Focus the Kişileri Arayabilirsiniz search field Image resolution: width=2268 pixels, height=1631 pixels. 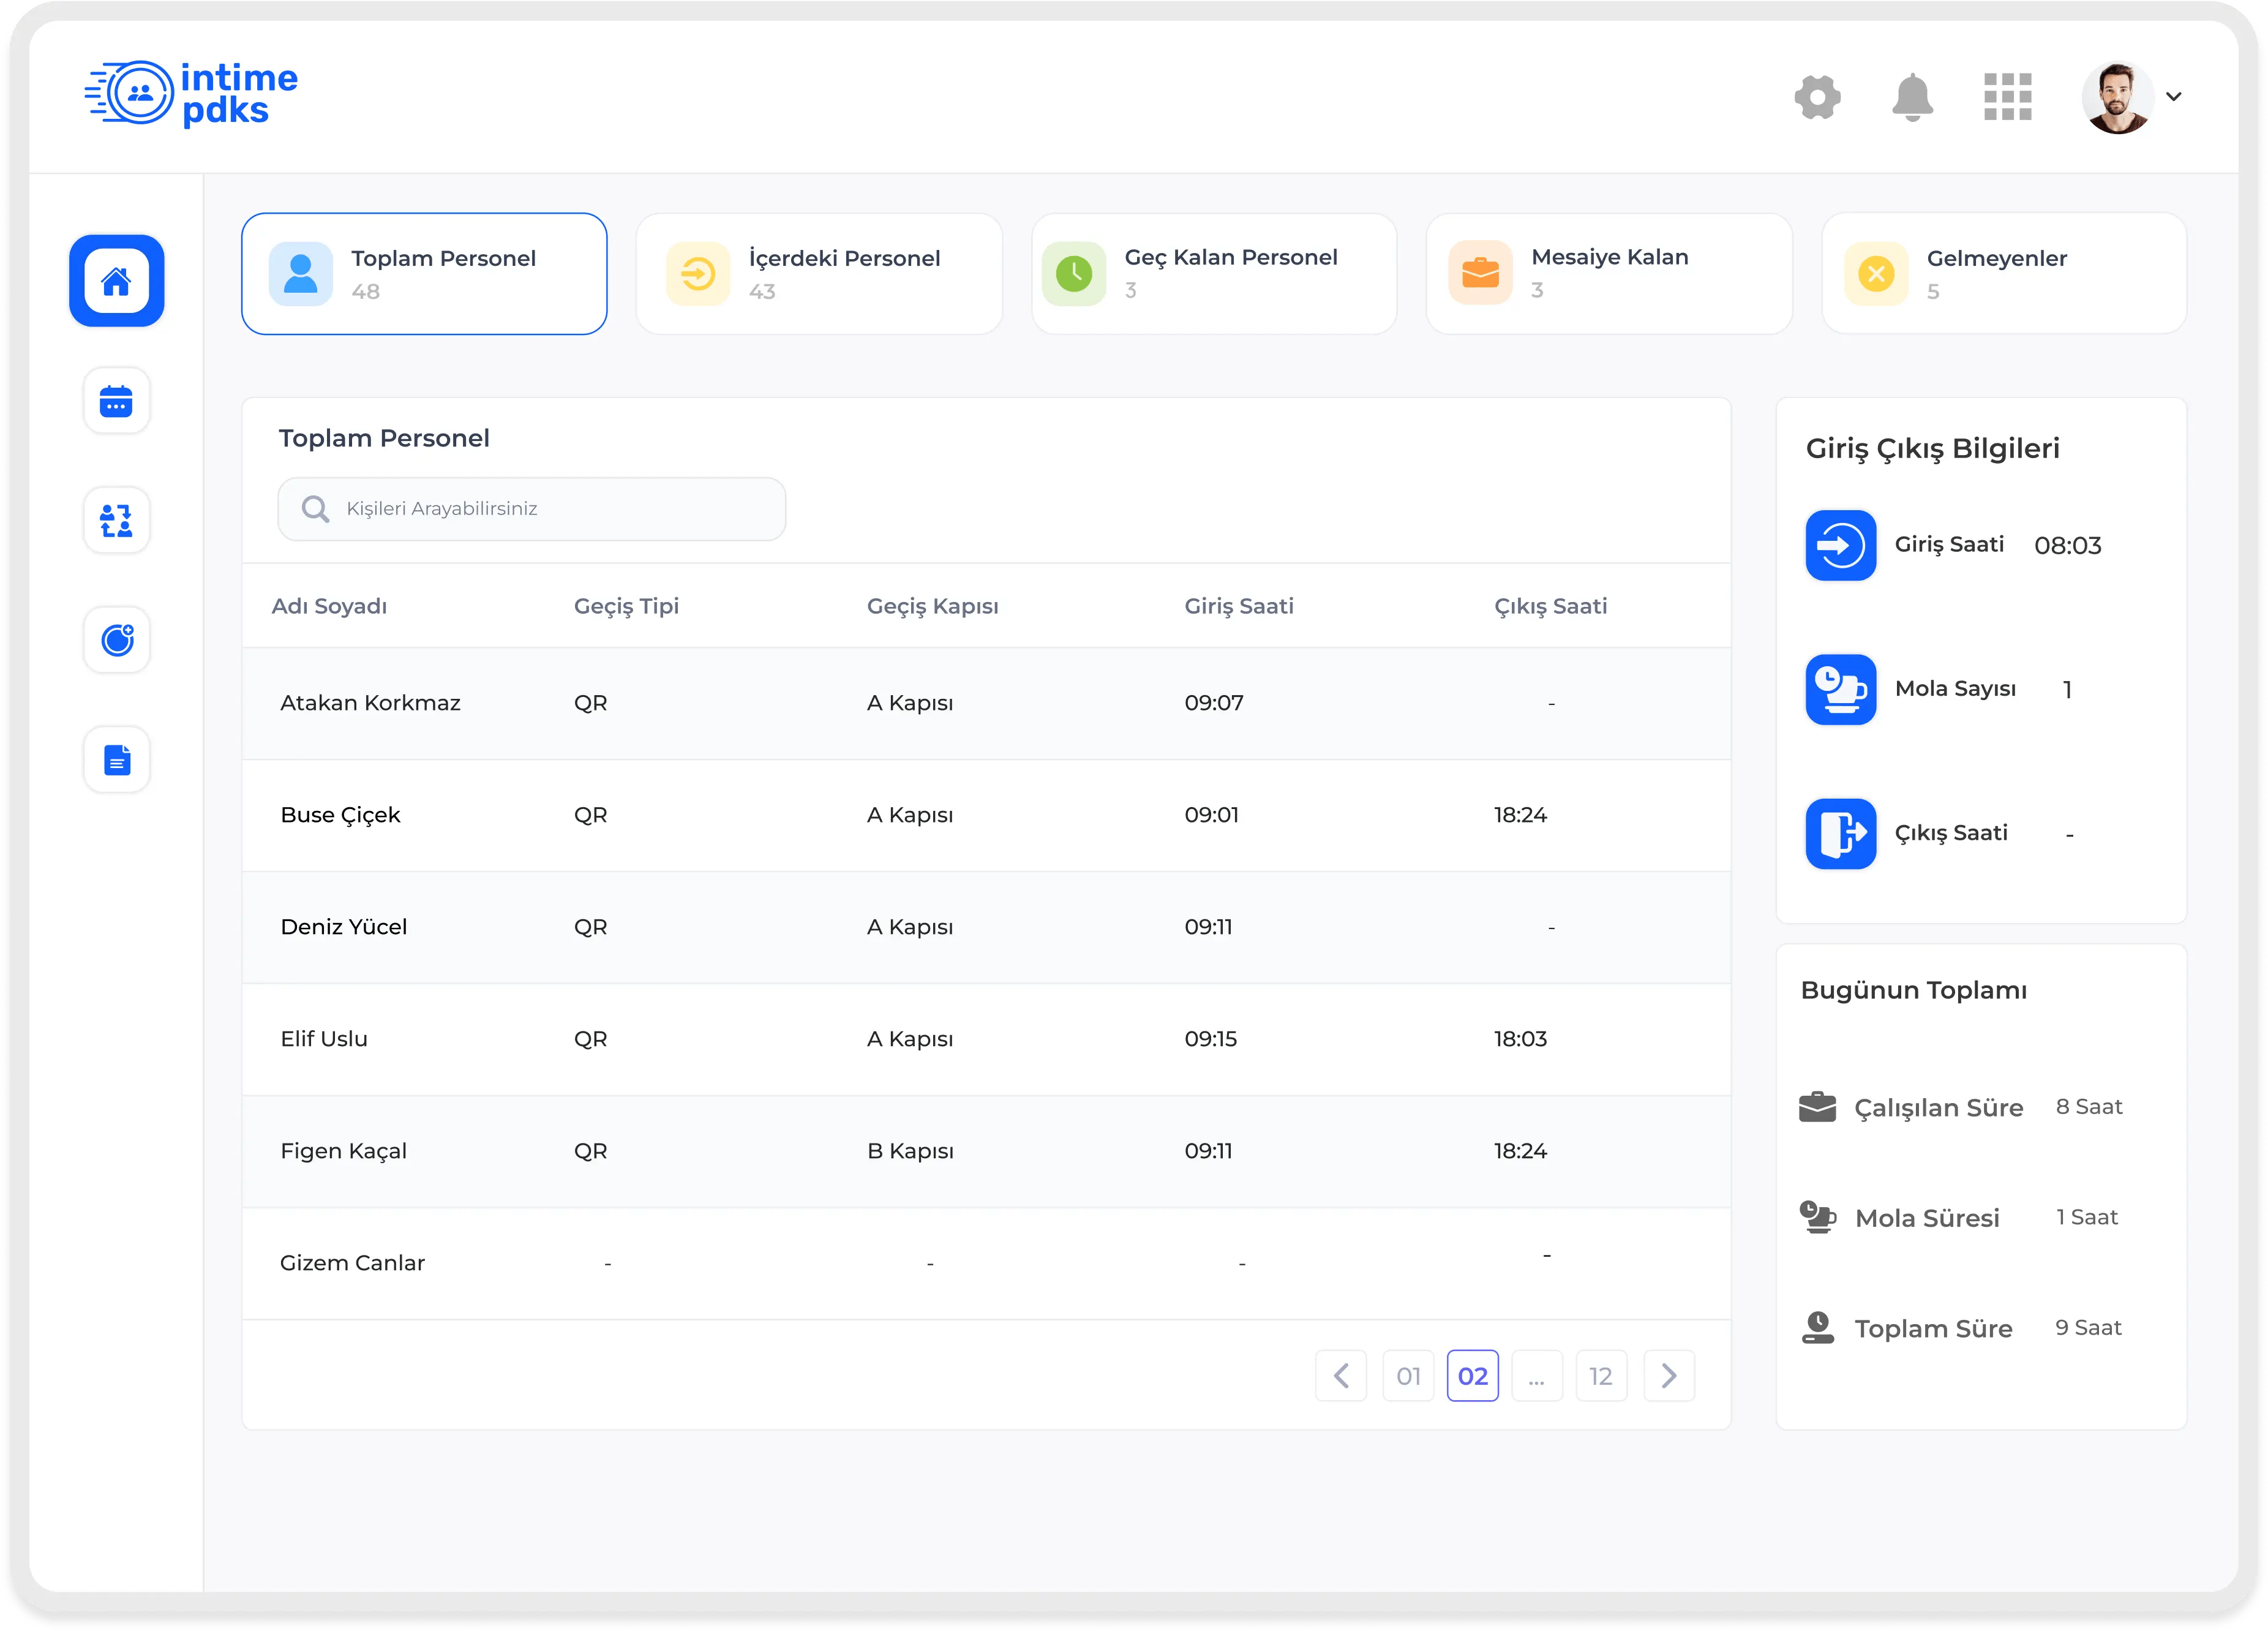click(x=532, y=509)
